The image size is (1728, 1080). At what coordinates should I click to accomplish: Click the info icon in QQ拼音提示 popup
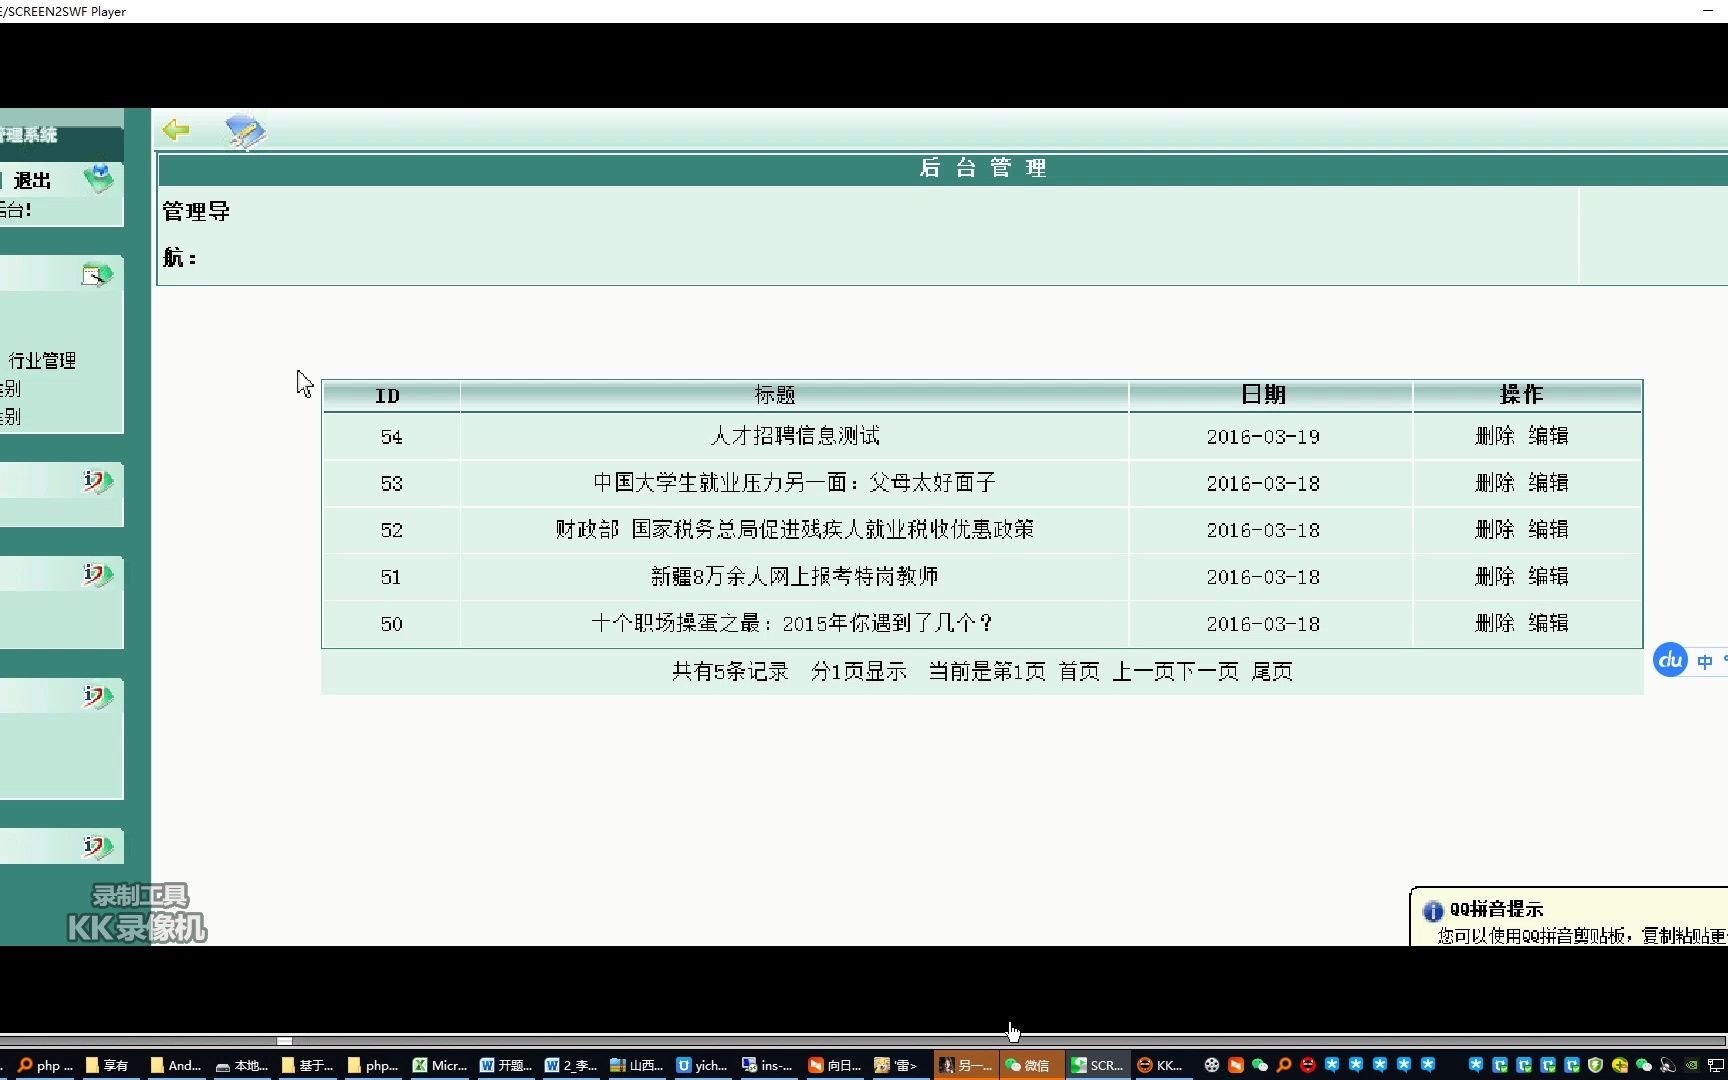click(x=1433, y=910)
